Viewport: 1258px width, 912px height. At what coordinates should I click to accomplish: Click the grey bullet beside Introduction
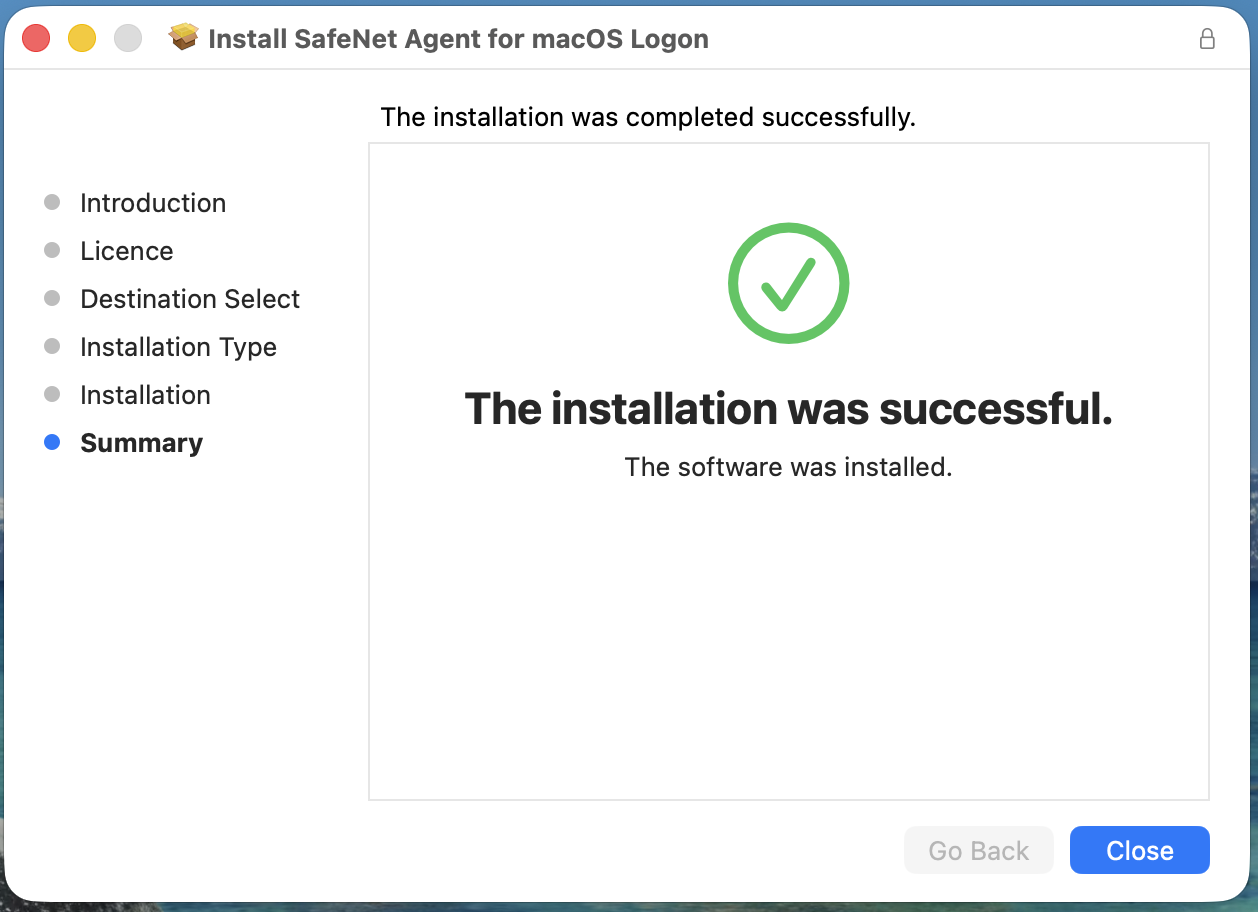53,203
